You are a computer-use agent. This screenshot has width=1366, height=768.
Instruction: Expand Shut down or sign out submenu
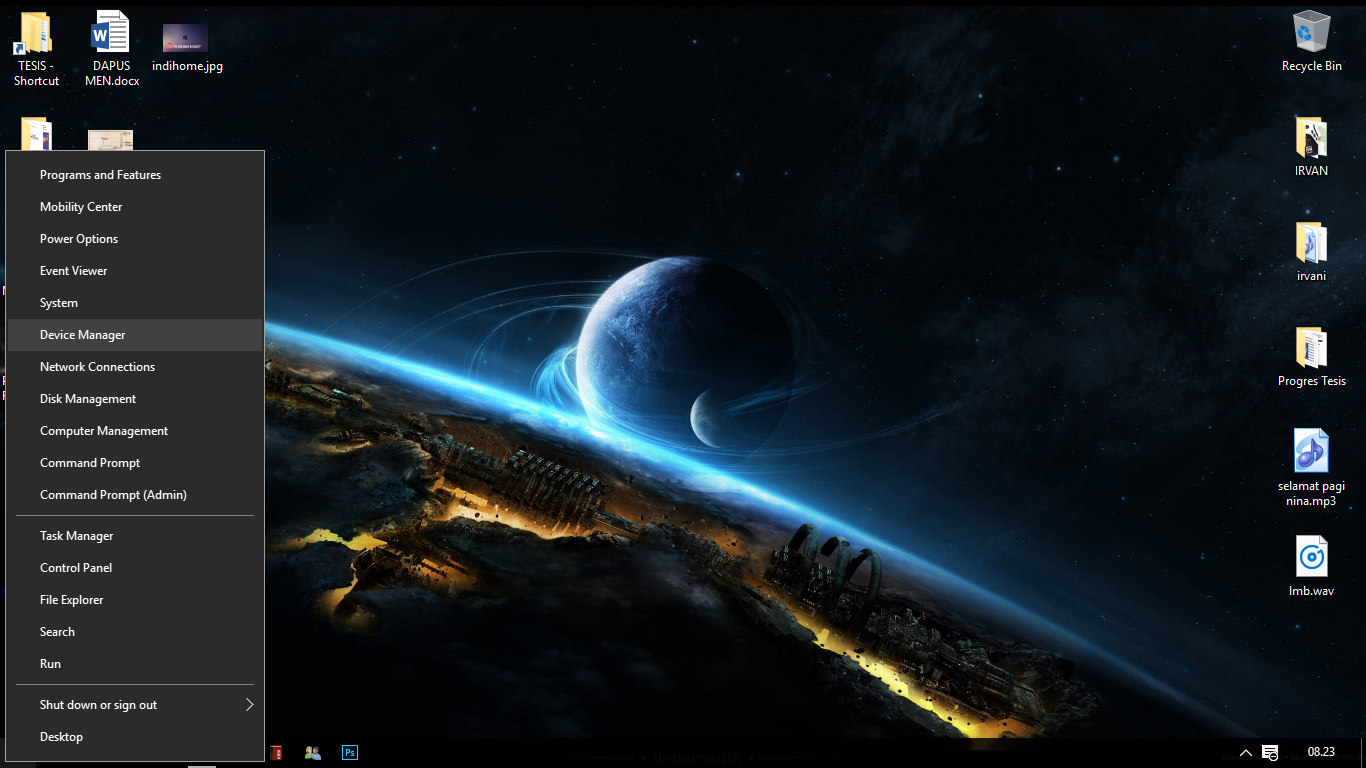coord(135,705)
